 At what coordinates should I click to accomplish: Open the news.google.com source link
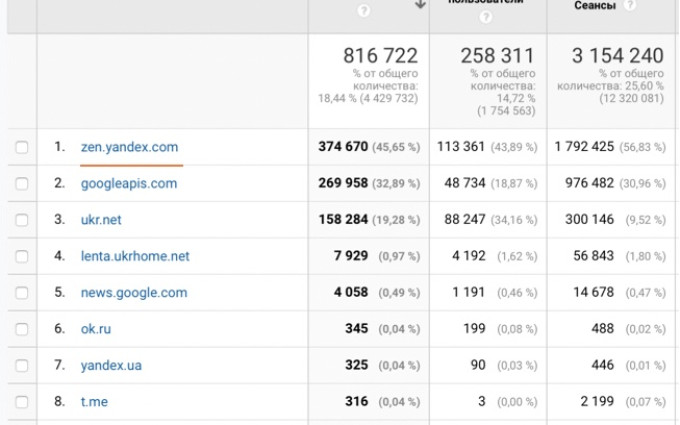(x=134, y=293)
